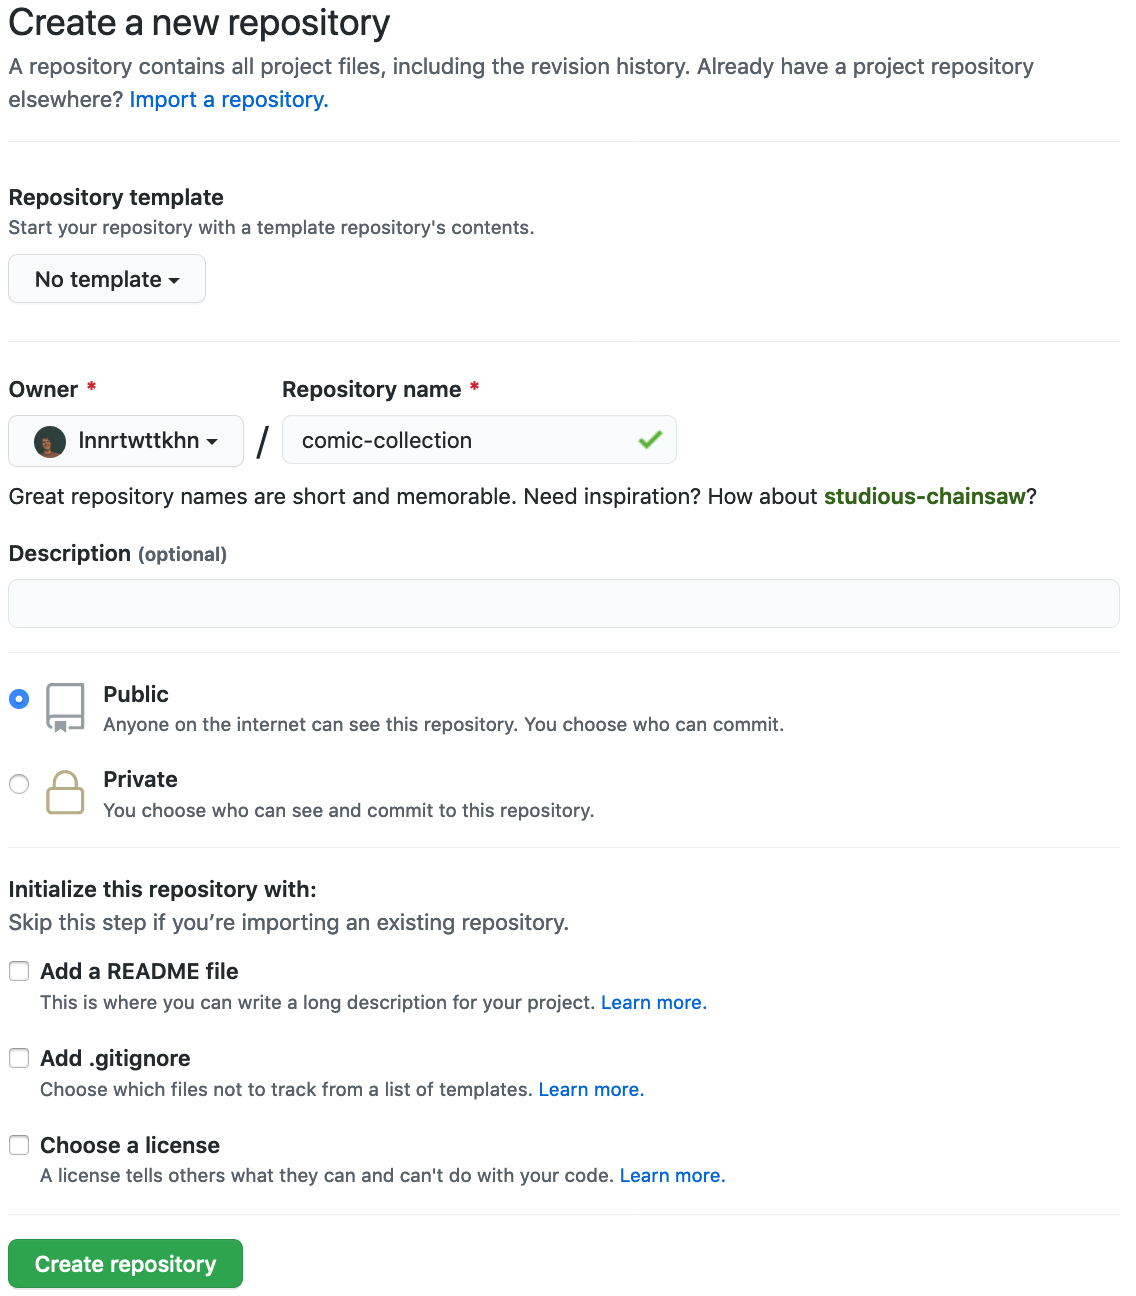Open the No template dropdown
Image resolution: width=1136 pixels, height=1296 pixels.
pos(107,279)
